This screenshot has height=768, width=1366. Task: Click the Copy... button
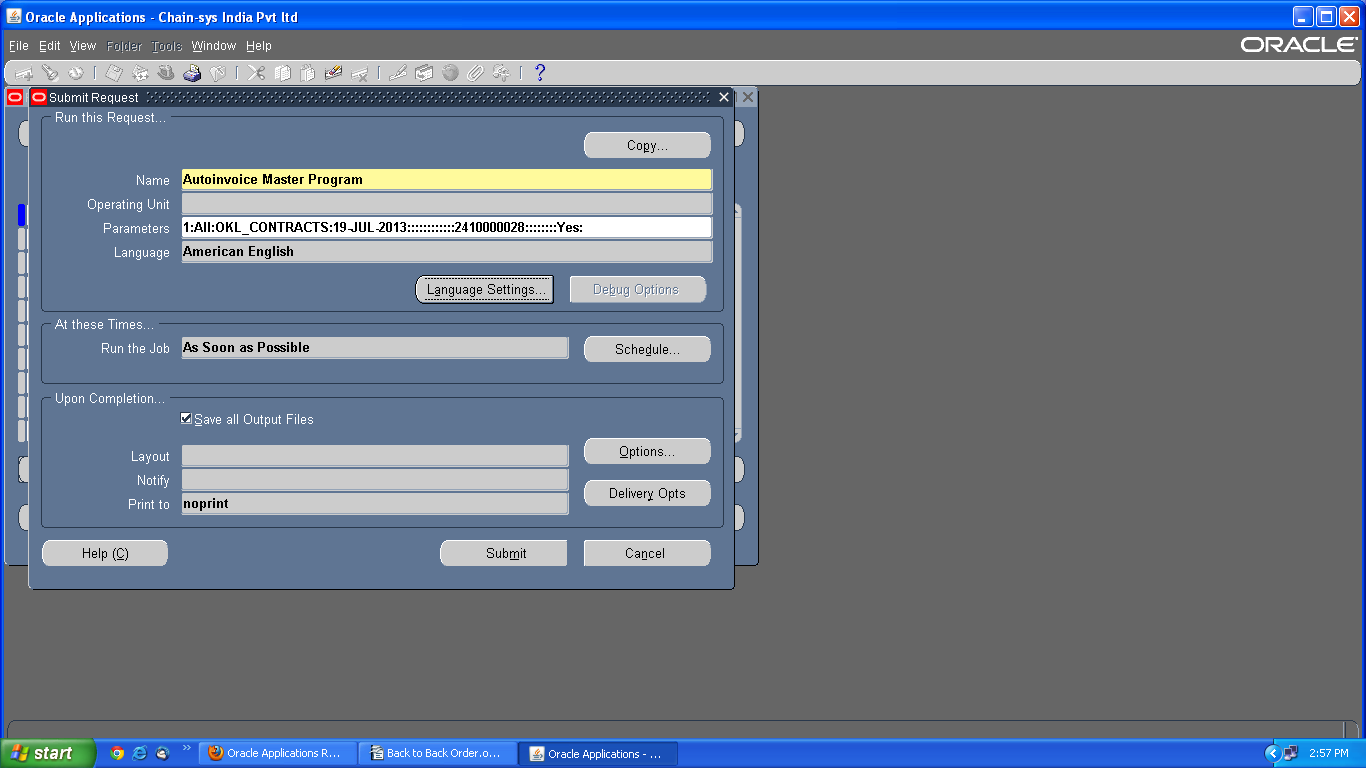647,145
